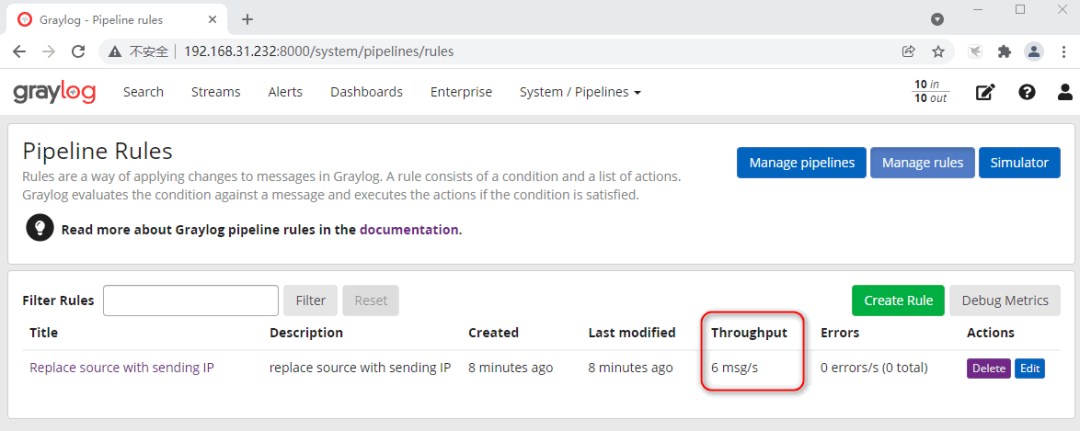Go back using the browser back arrow
The height and width of the screenshot is (431, 1080).
[19, 51]
